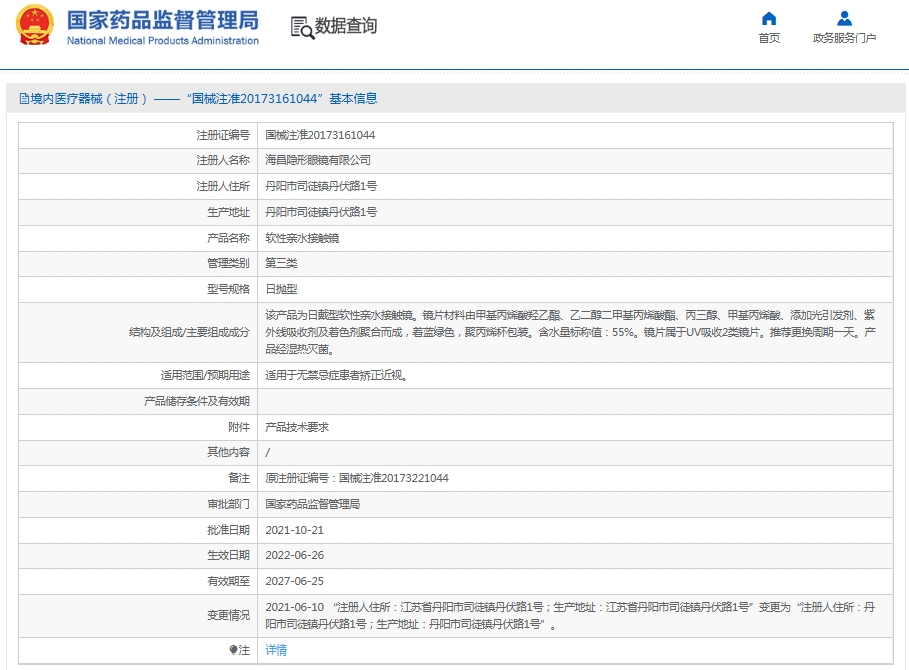
Task: Select the 原注册证编号：国械注准20173221044 remark
Action: [357, 478]
